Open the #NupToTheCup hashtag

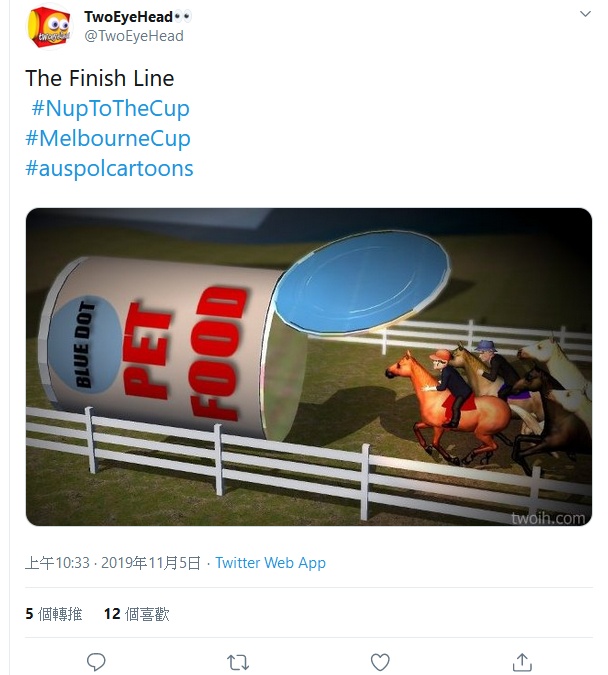pos(110,108)
